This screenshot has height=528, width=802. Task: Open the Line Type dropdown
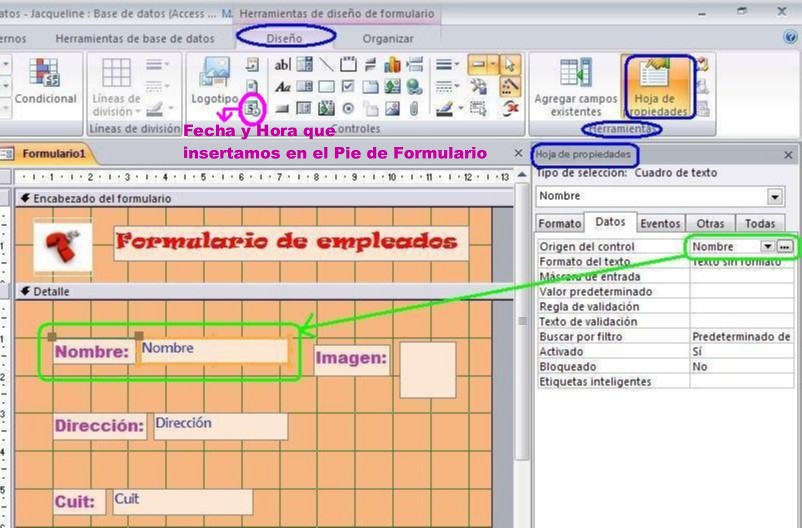point(447,86)
